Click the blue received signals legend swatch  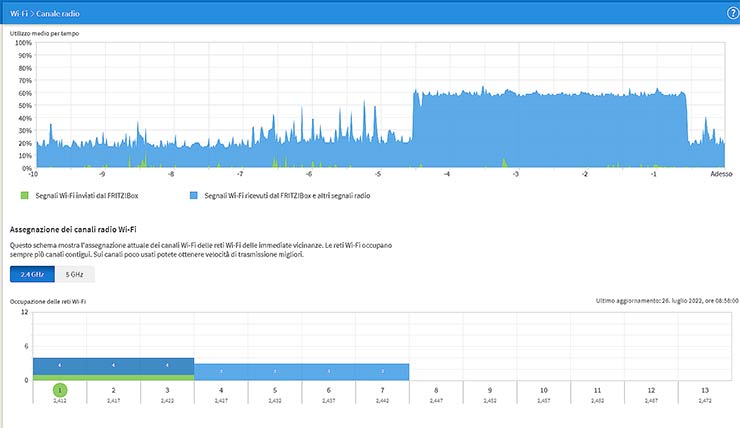click(194, 196)
